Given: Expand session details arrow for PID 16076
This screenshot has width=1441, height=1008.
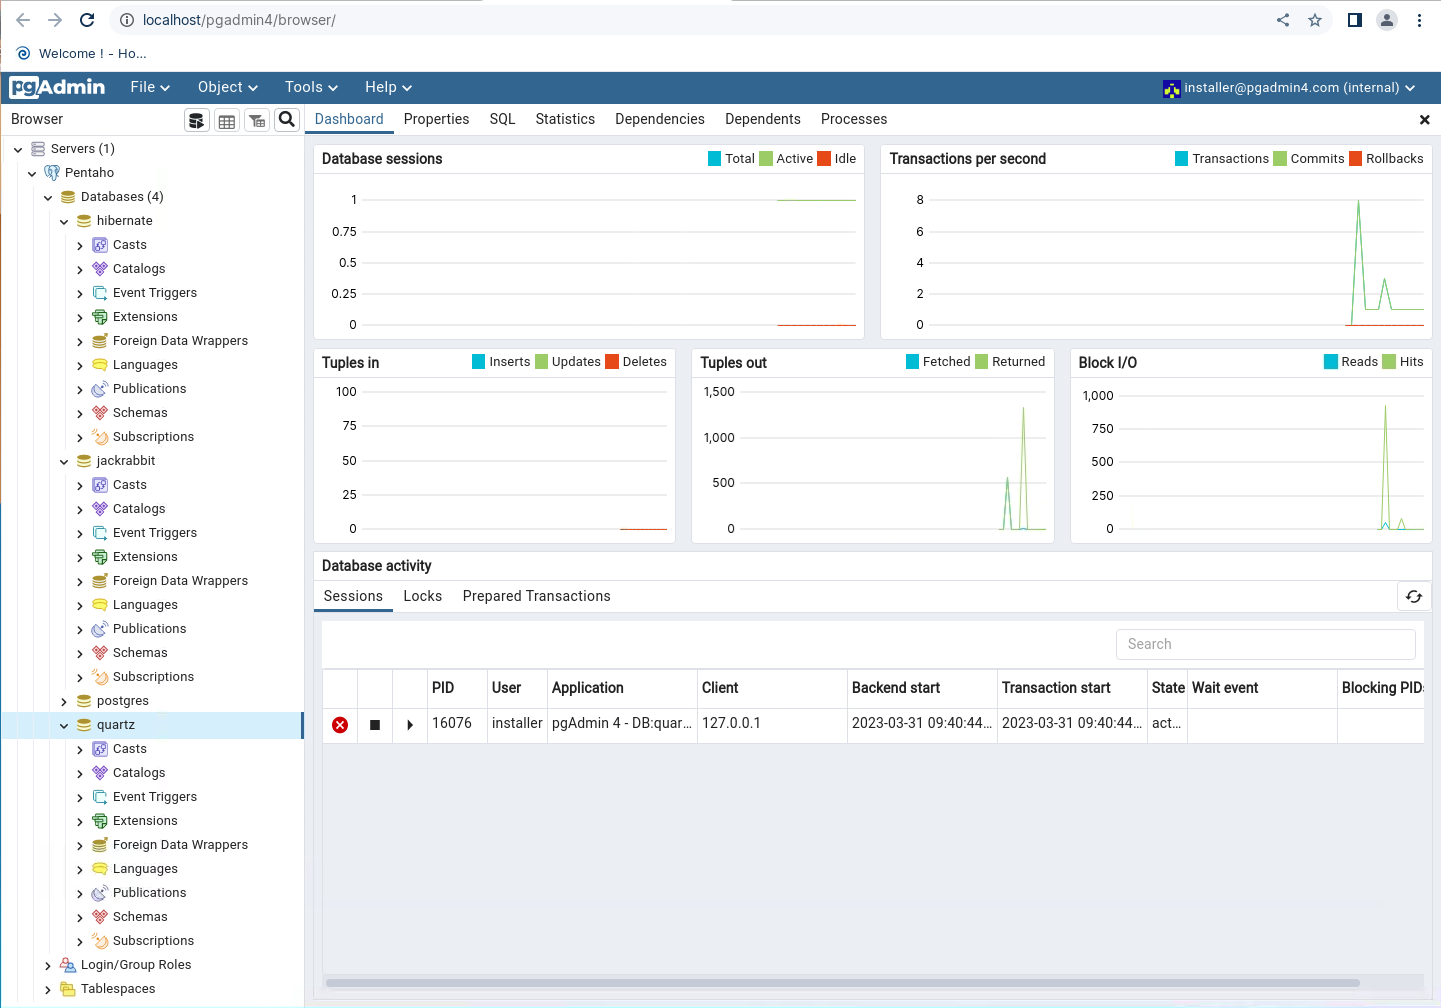Looking at the screenshot, I should 410,725.
